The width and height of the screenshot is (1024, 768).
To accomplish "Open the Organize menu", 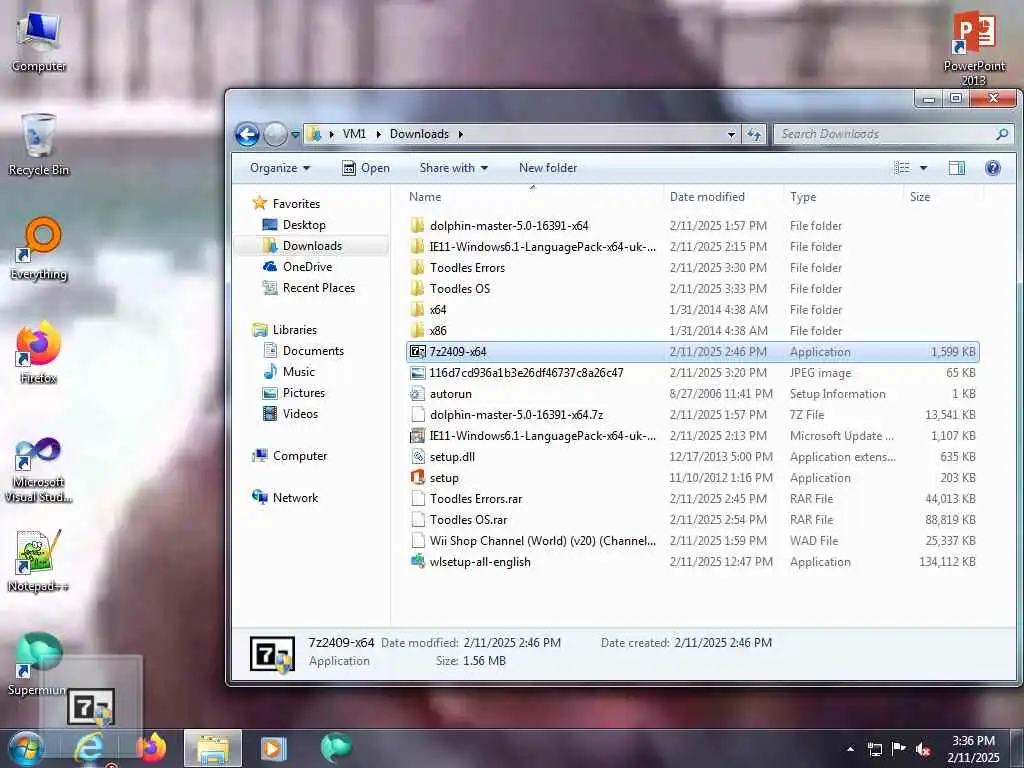I will pos(280,168).
